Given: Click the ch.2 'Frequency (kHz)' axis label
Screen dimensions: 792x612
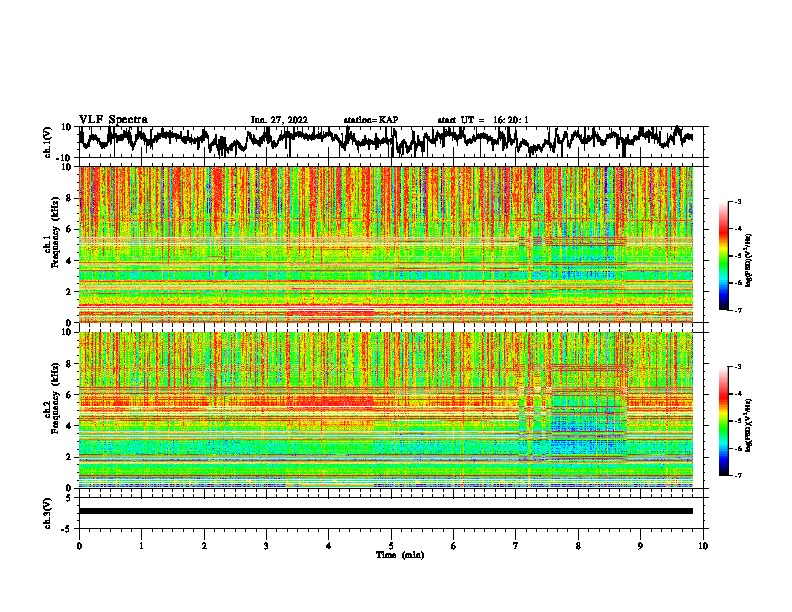Looking at the screenshot, I should pyautogui.click(x=55, y=398).
